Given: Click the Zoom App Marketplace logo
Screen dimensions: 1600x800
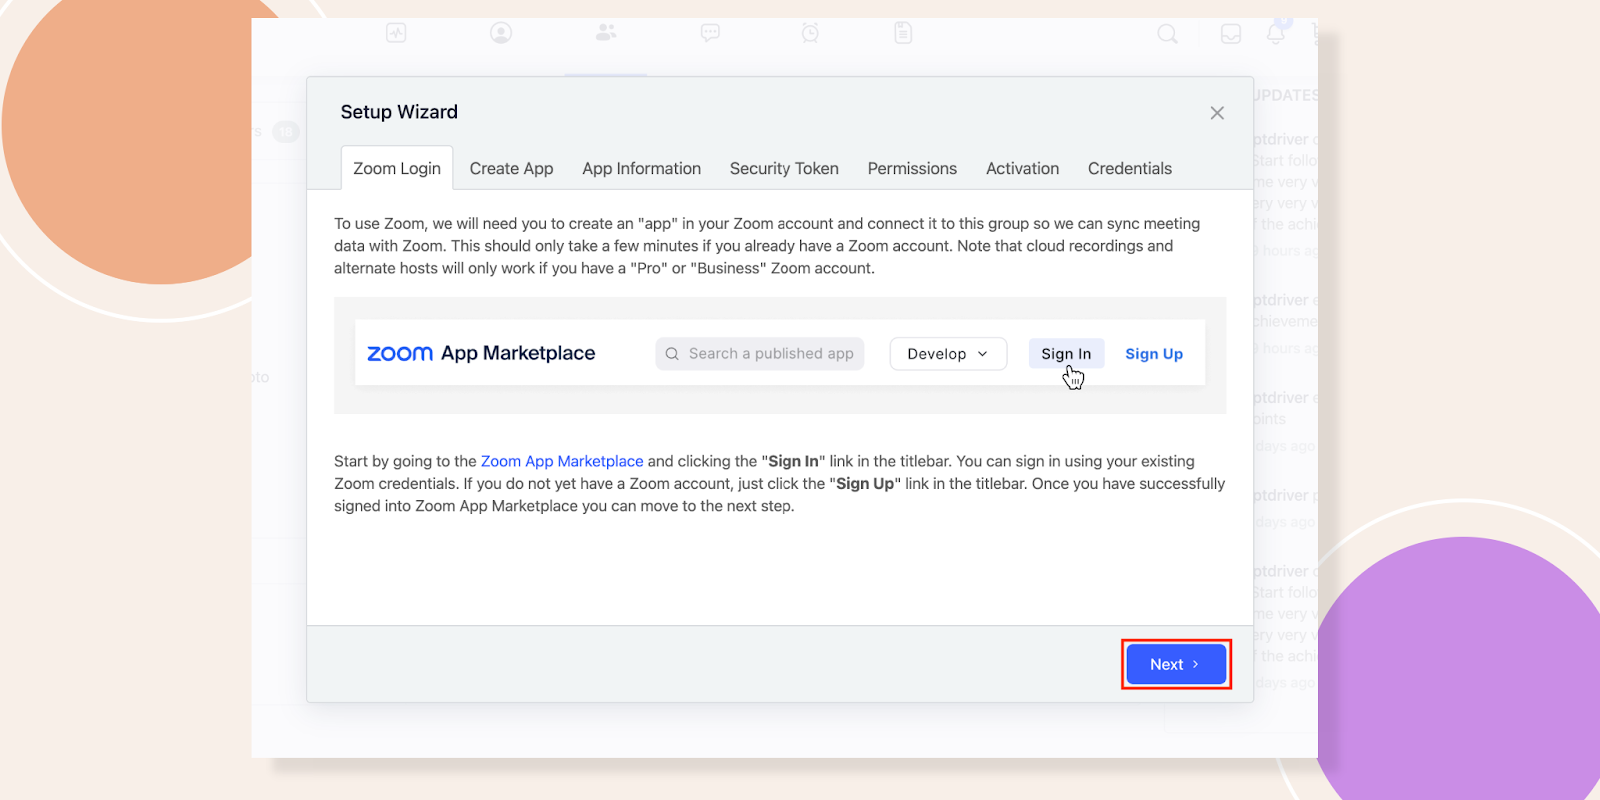Looking at the screenshot, I should [481, 353].
